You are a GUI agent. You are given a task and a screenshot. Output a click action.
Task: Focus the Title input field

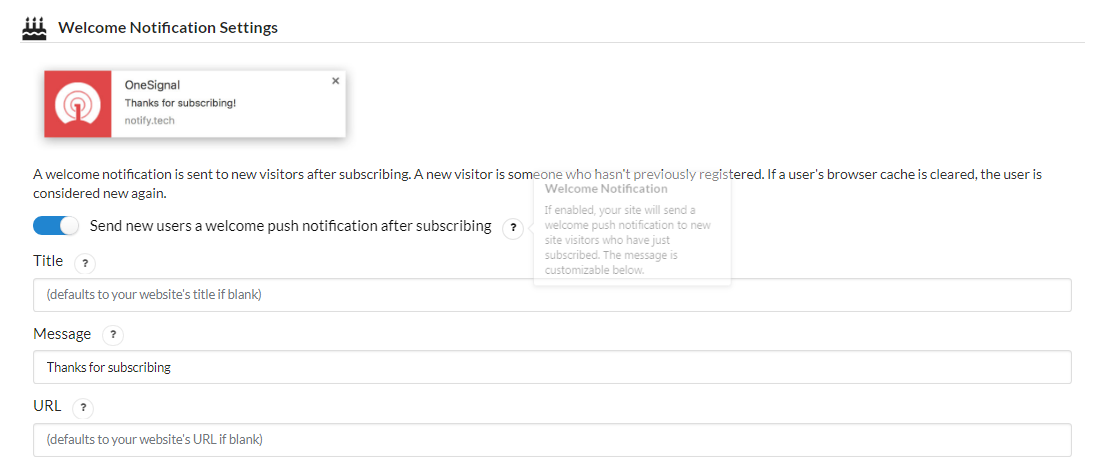[552, 295]
